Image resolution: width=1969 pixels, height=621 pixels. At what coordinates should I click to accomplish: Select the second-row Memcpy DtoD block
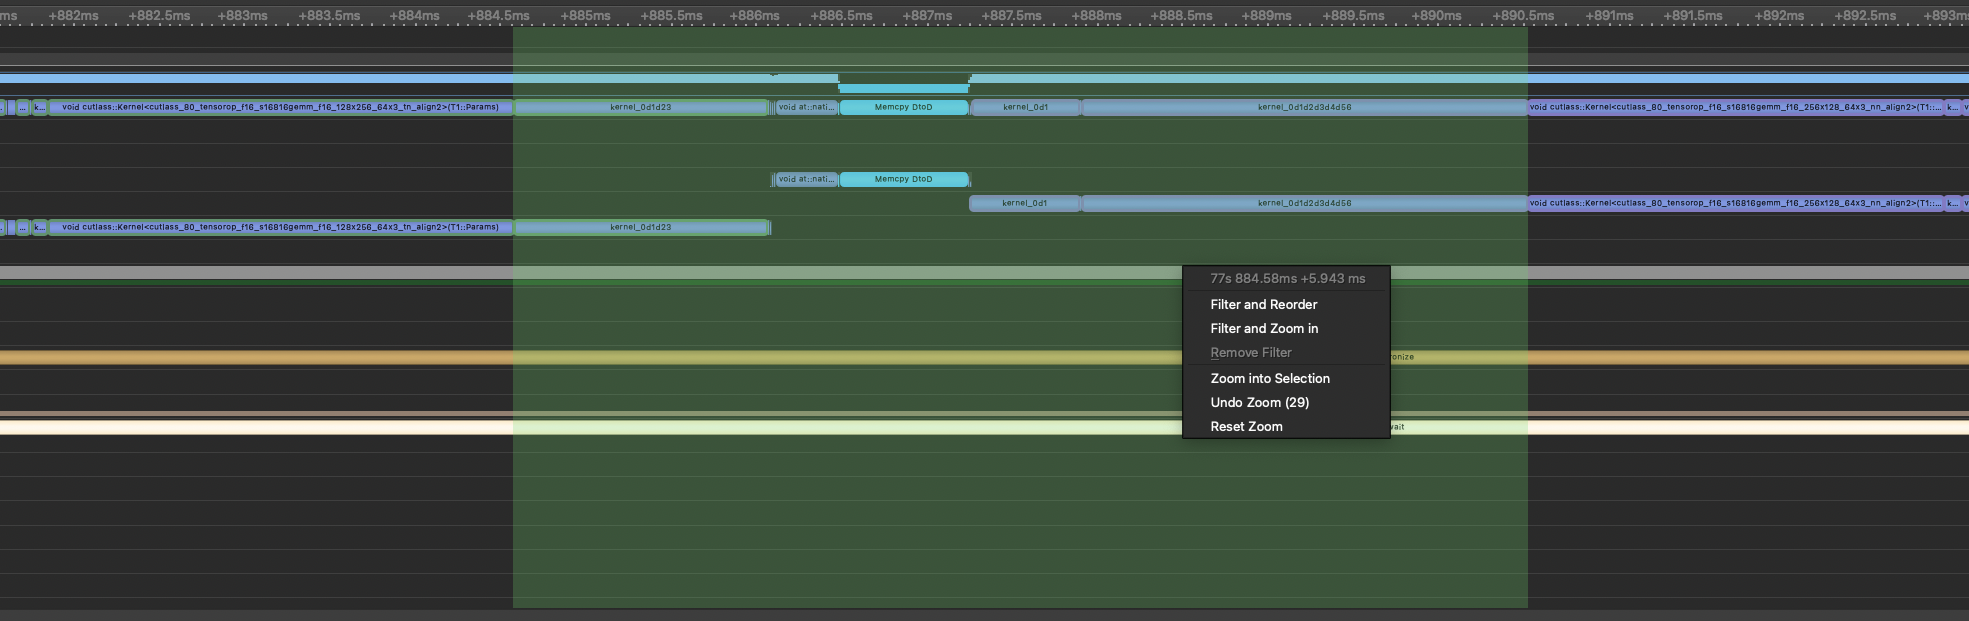904,179
